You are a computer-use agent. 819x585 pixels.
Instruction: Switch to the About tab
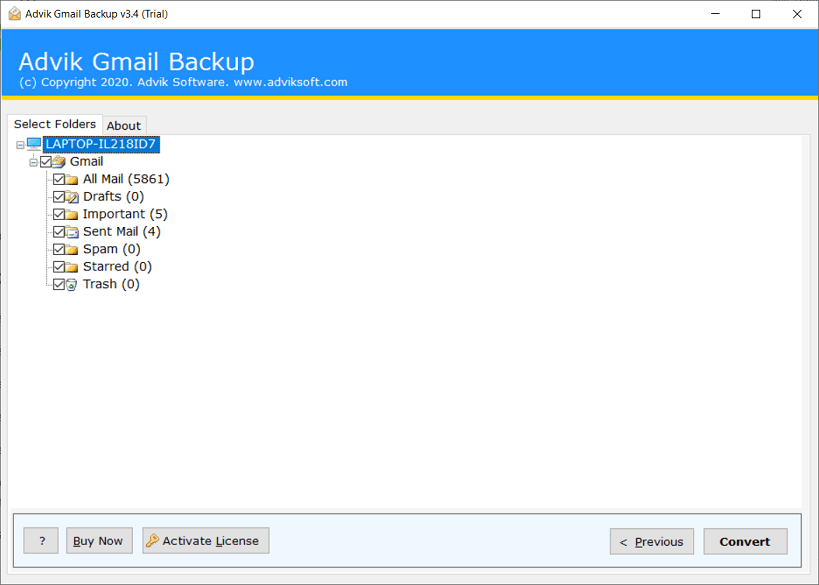[x=124, y=126]
